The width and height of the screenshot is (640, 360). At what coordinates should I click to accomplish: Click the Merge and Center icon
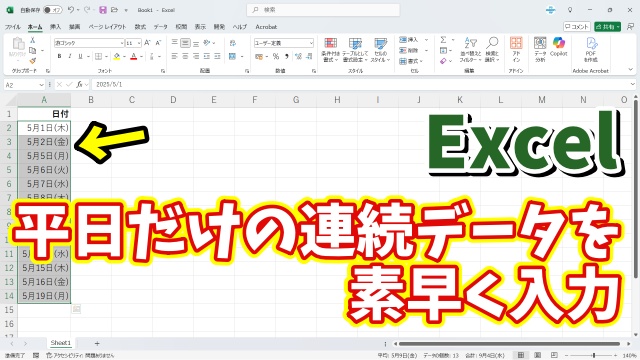(233, 56)
